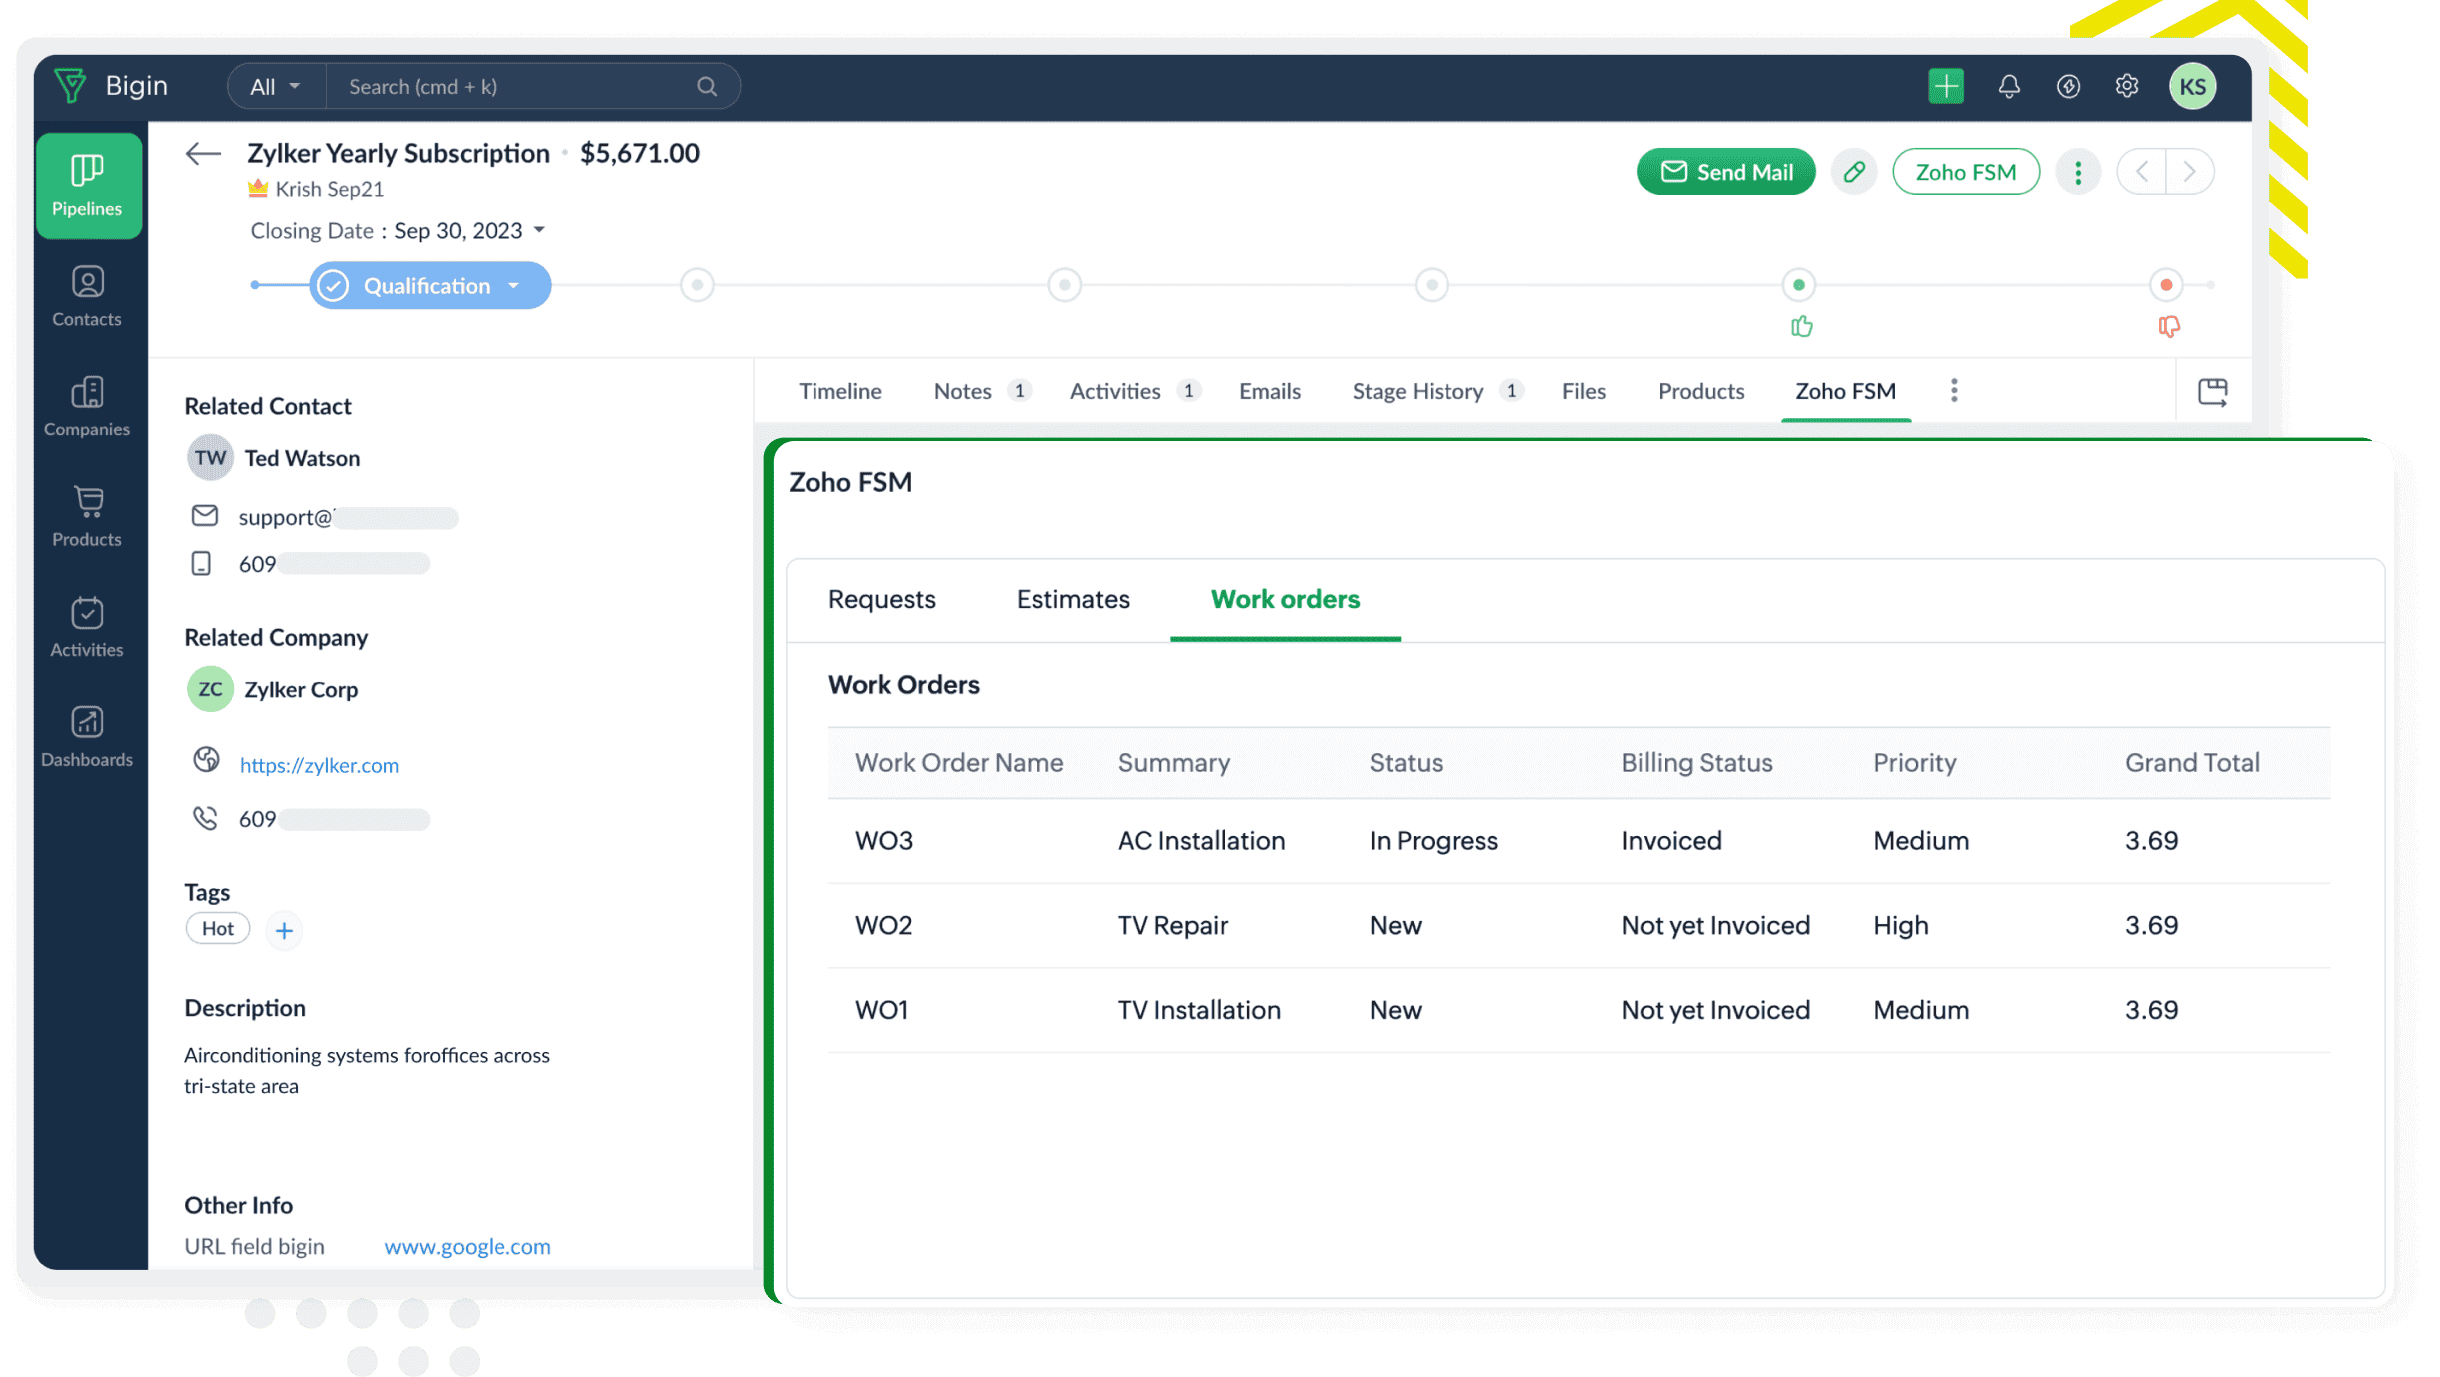This screenshot has height=1377, width=2440.
Task: Open the Contacts module in sidebar
Action: click(x=87, y=297)
